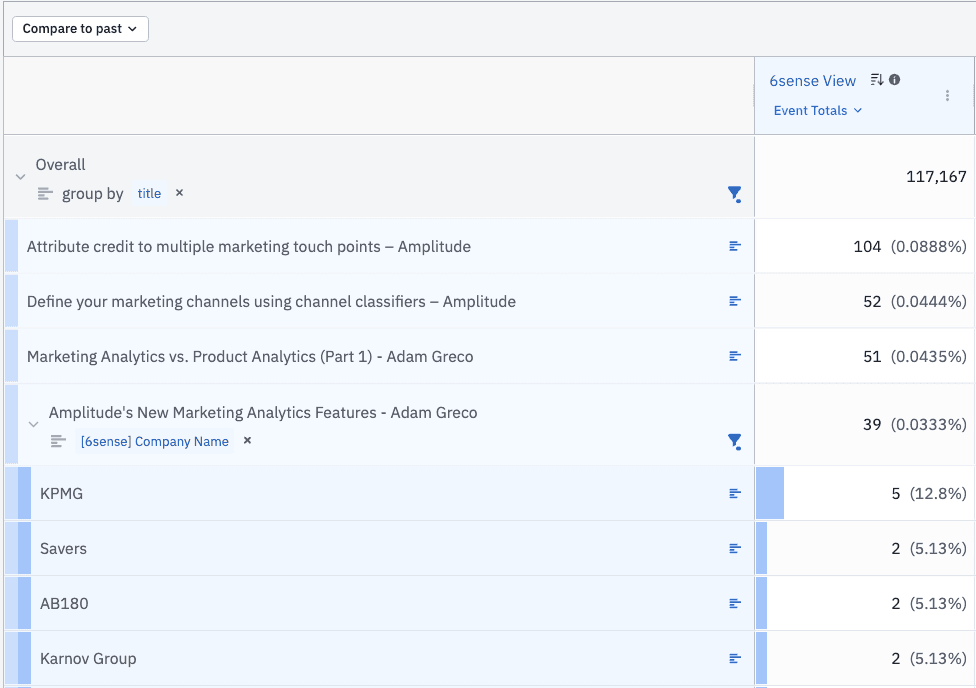Open sort options for the 6sense View column
976x688 pixels.
(875, 80)
